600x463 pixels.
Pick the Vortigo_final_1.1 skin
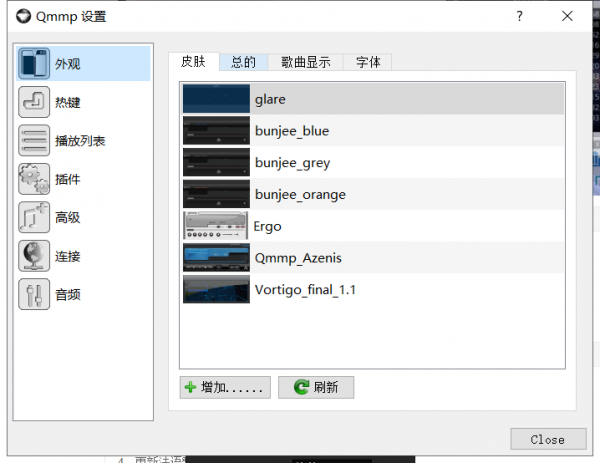coord(305,290)
